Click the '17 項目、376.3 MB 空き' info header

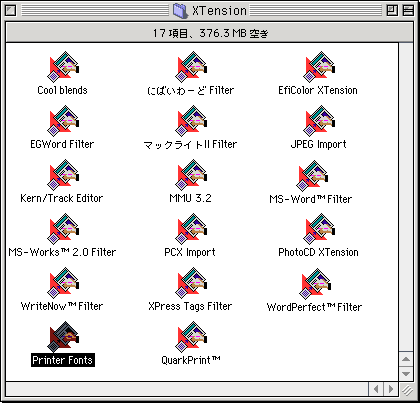210,33
